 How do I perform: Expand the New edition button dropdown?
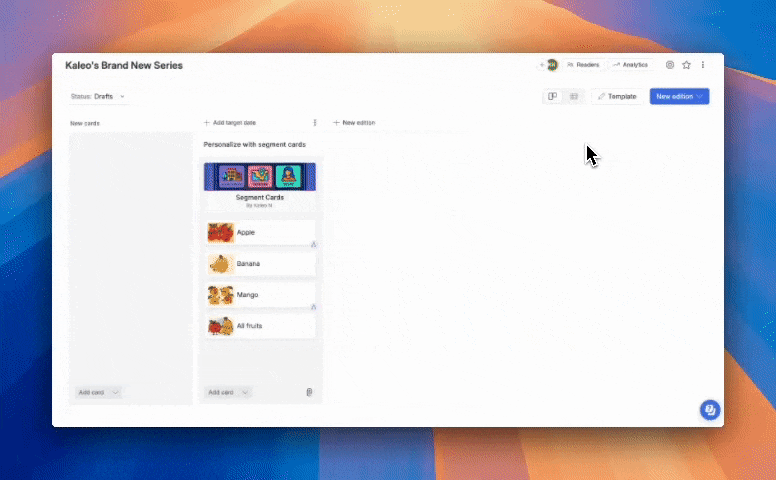(x=700, y=96)
